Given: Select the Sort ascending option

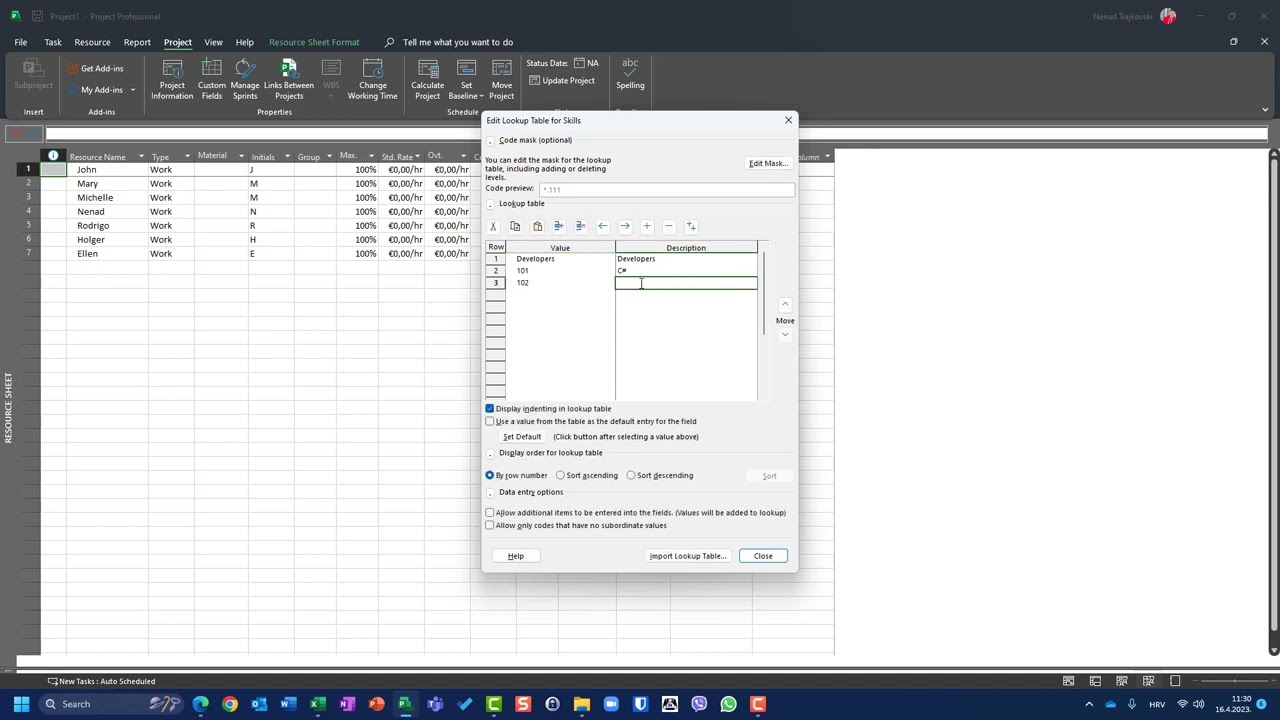Looking at the screenshot, I should click(561, 476).
